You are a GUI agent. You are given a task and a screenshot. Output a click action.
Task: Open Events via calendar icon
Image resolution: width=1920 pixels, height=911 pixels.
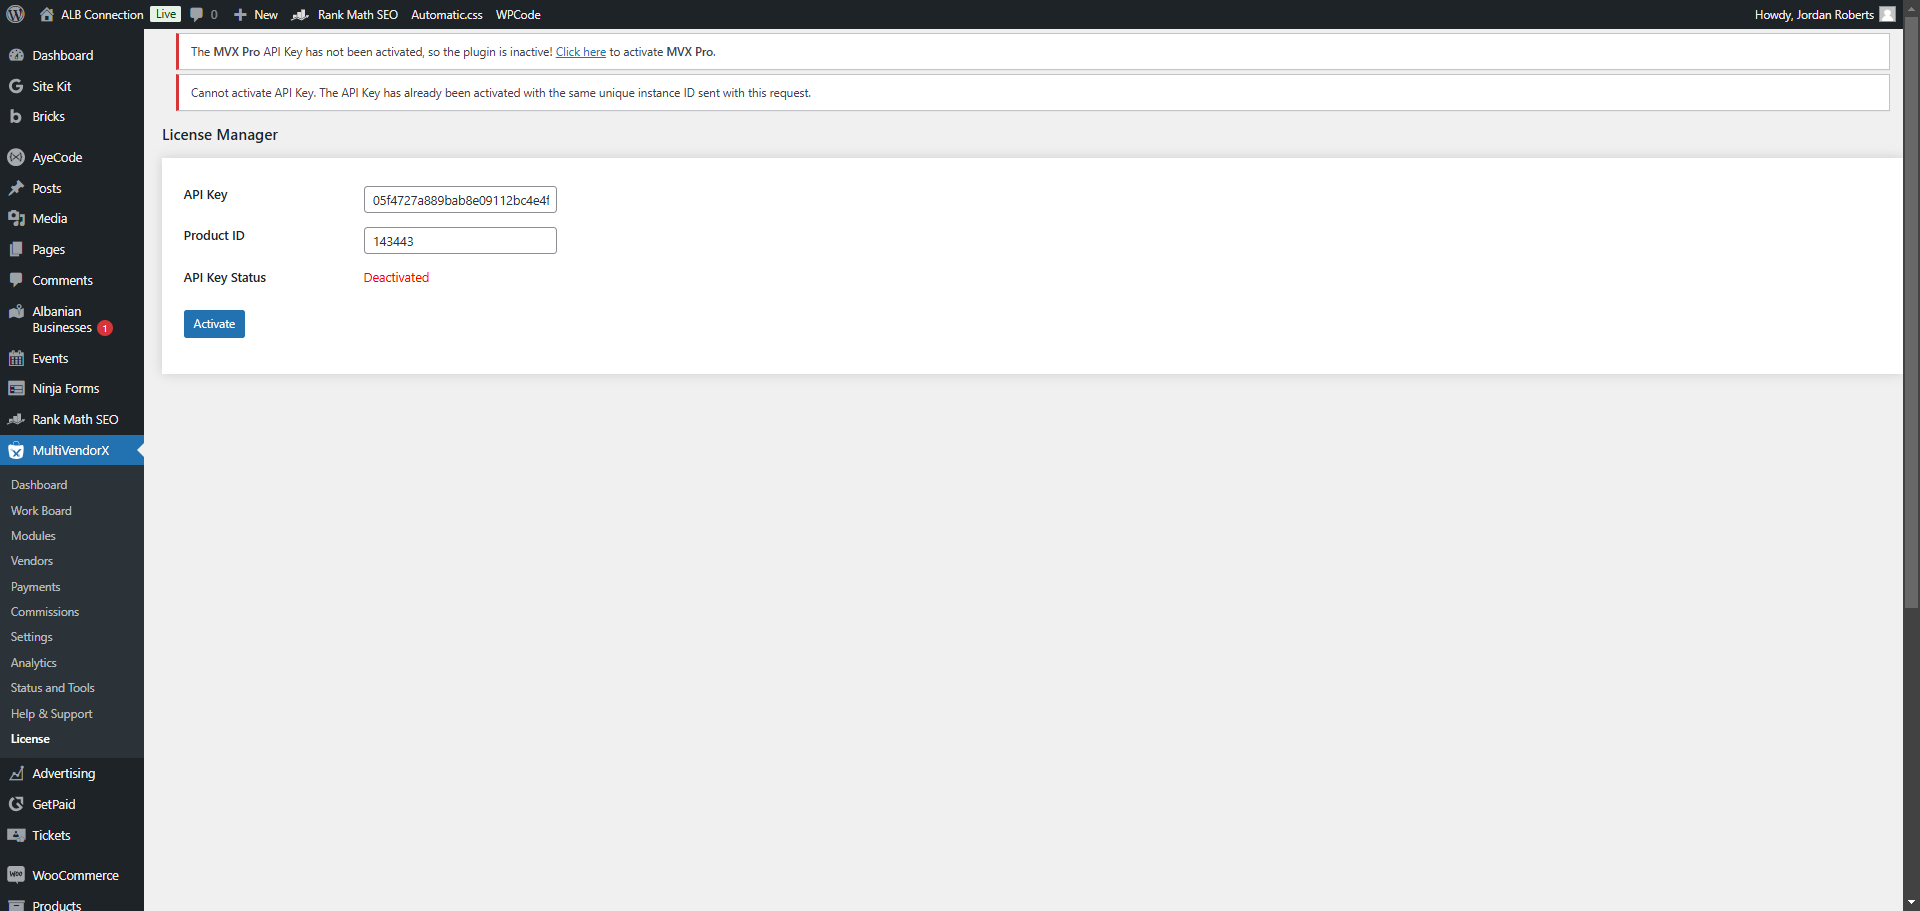click(16, 358)
